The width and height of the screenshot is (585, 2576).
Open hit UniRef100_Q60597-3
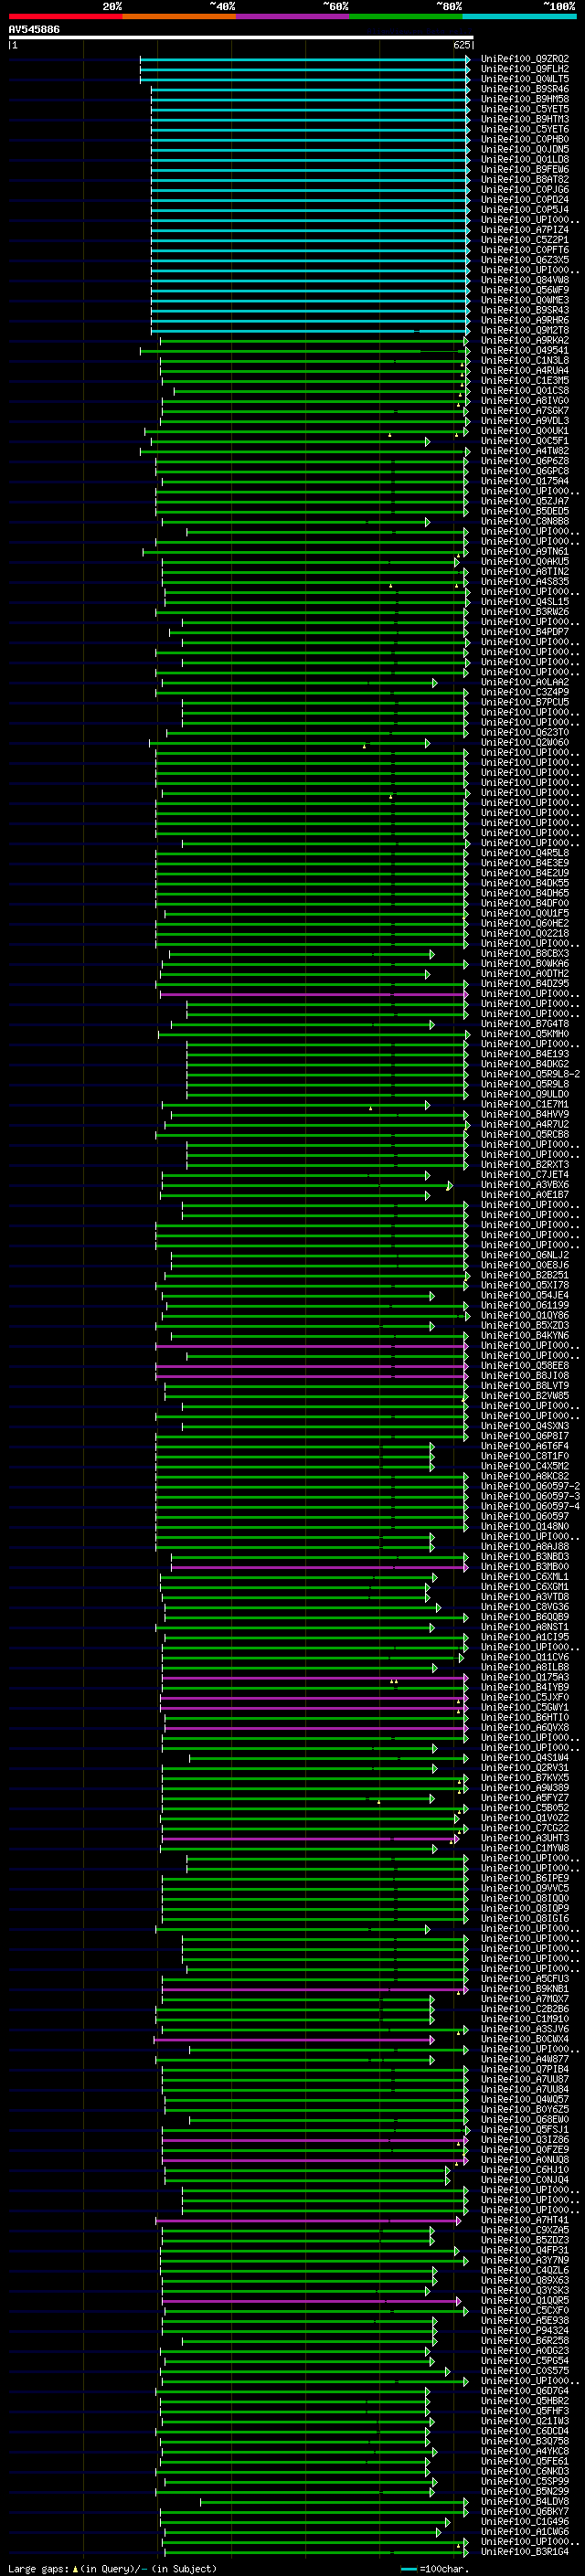pyautogui.click(x=530, y=1496)
